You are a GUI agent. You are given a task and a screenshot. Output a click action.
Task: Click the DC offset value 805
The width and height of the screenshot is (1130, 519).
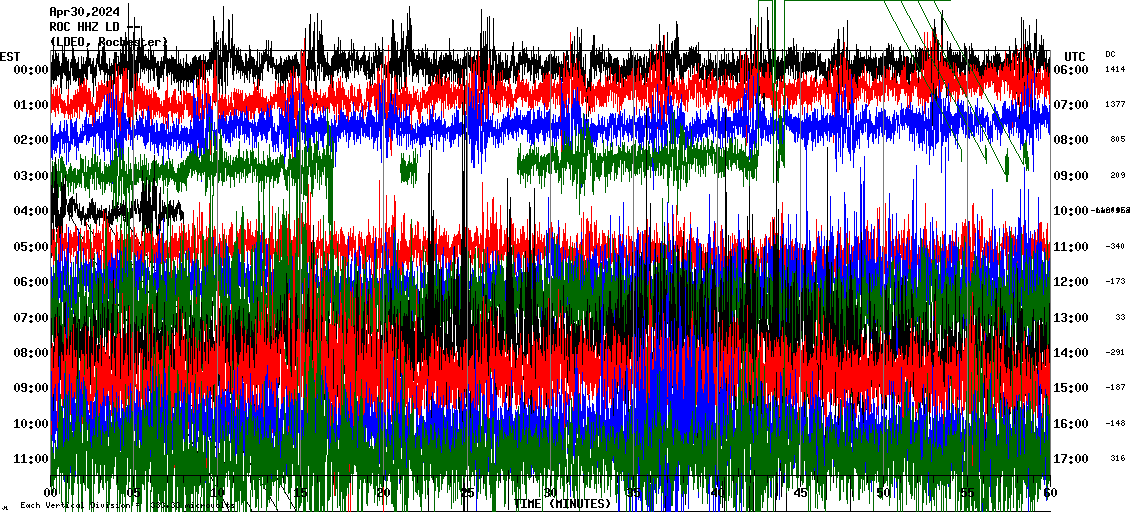coord(1117,140)
